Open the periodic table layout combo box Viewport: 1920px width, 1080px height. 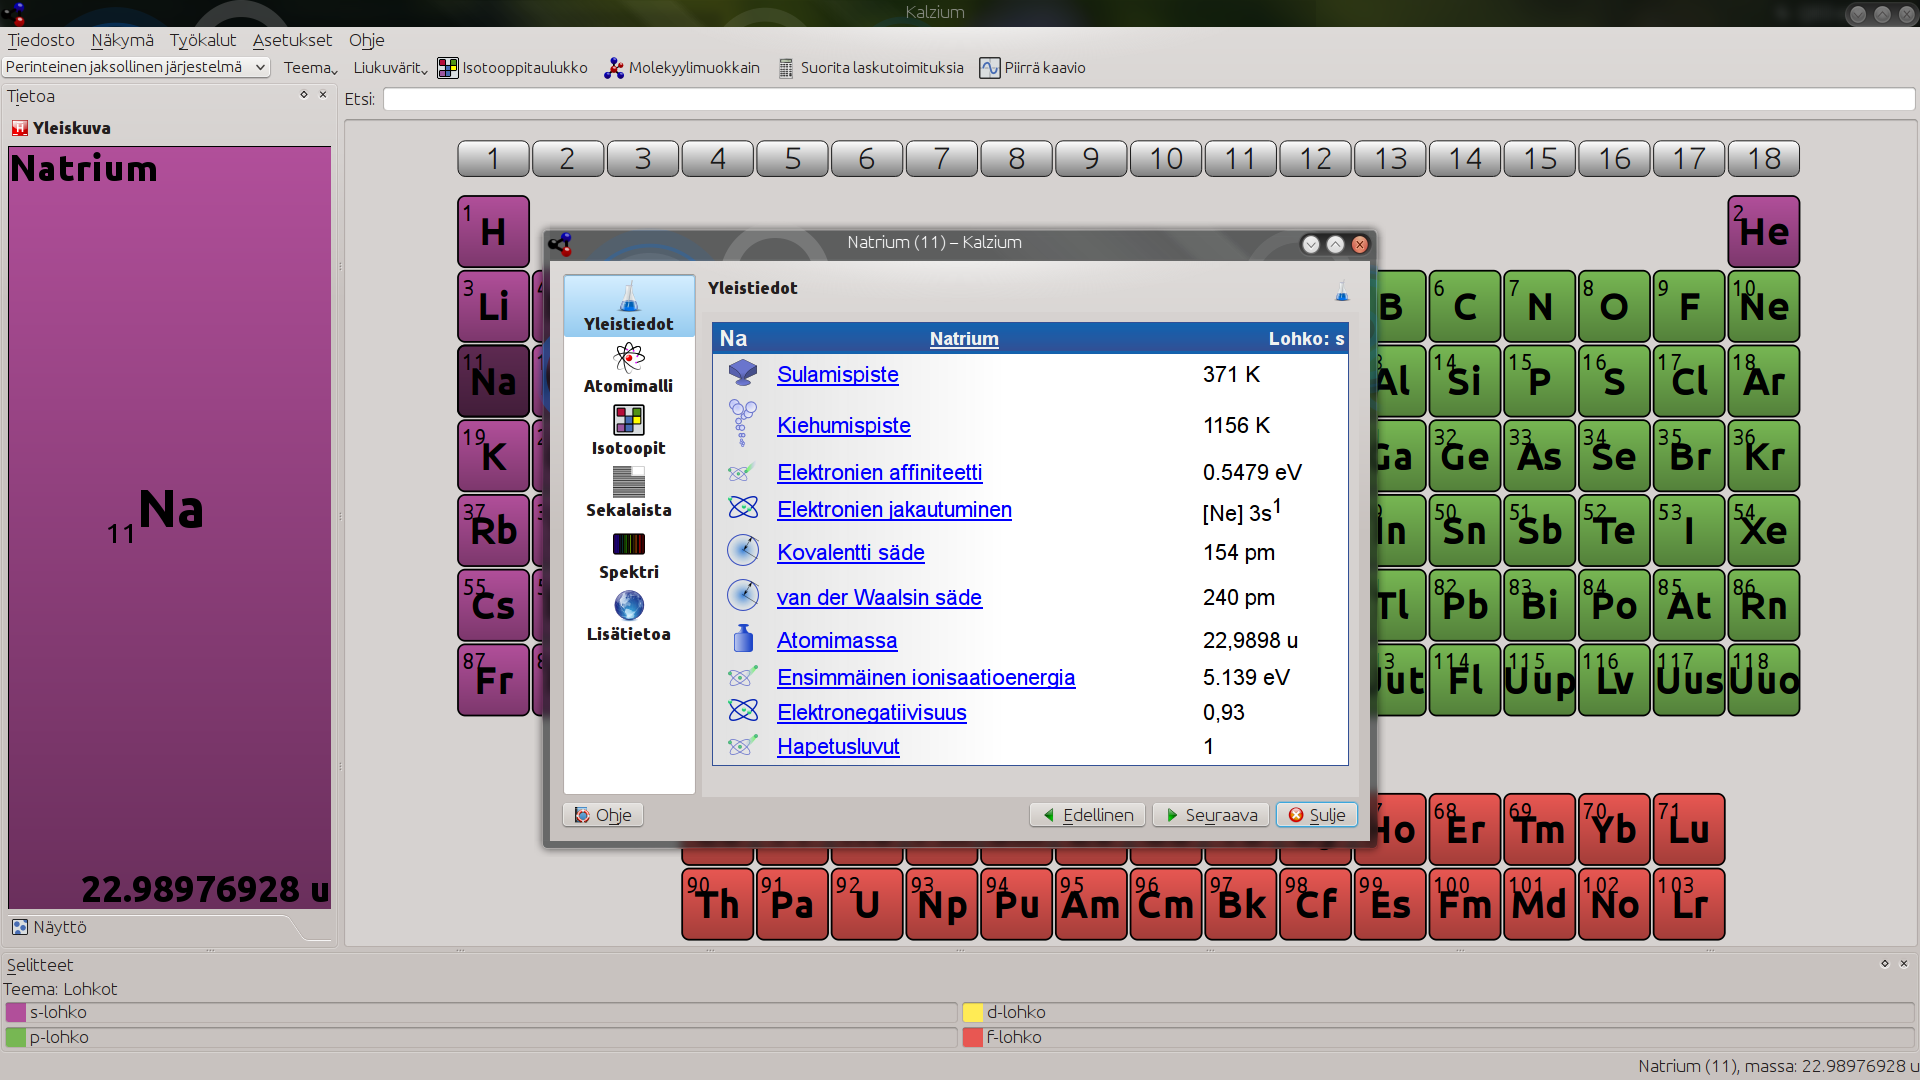click(136, 67)
